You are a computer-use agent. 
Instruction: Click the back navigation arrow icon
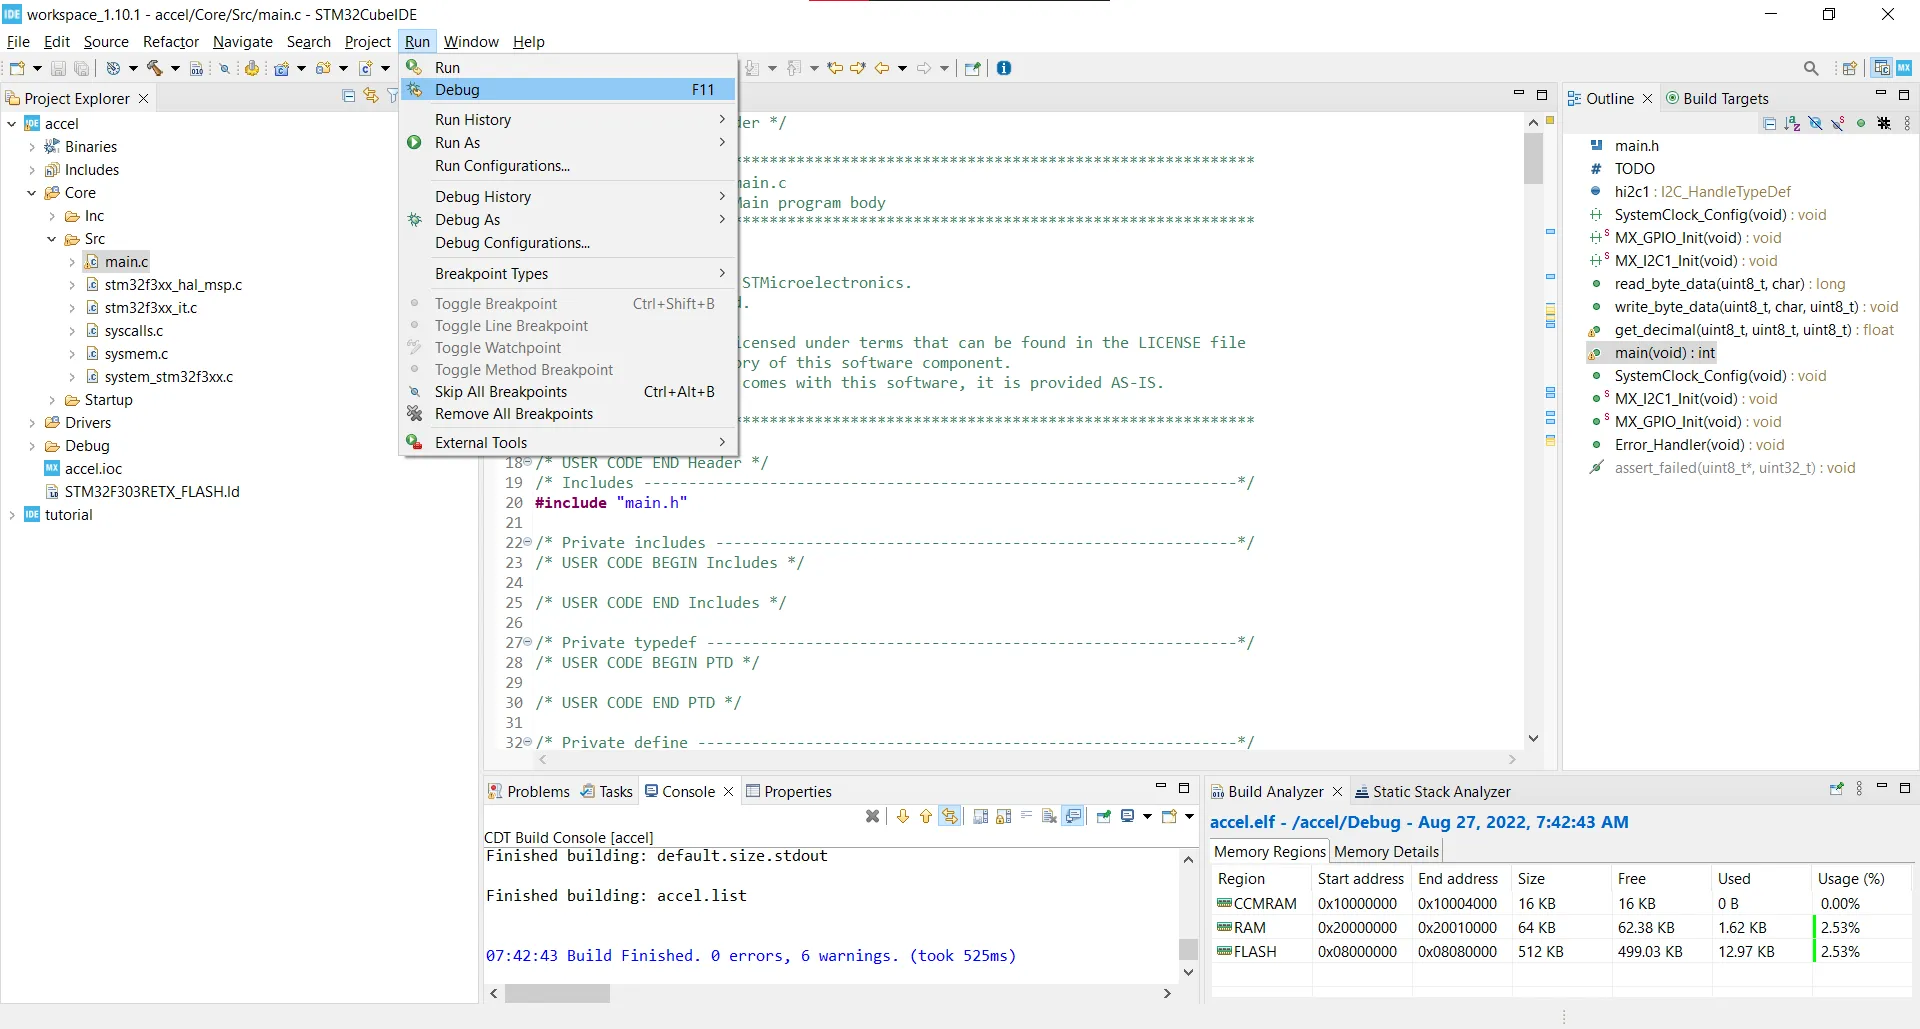(882, 68)
